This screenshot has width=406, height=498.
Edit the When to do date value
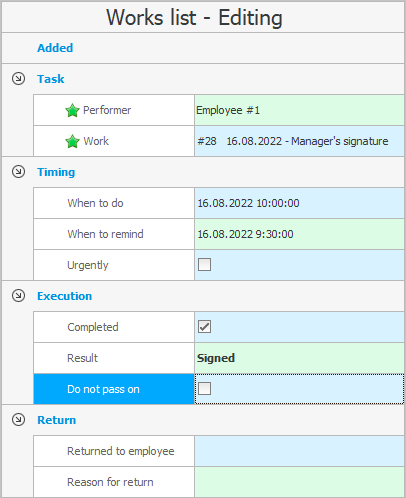coord(299,203)
